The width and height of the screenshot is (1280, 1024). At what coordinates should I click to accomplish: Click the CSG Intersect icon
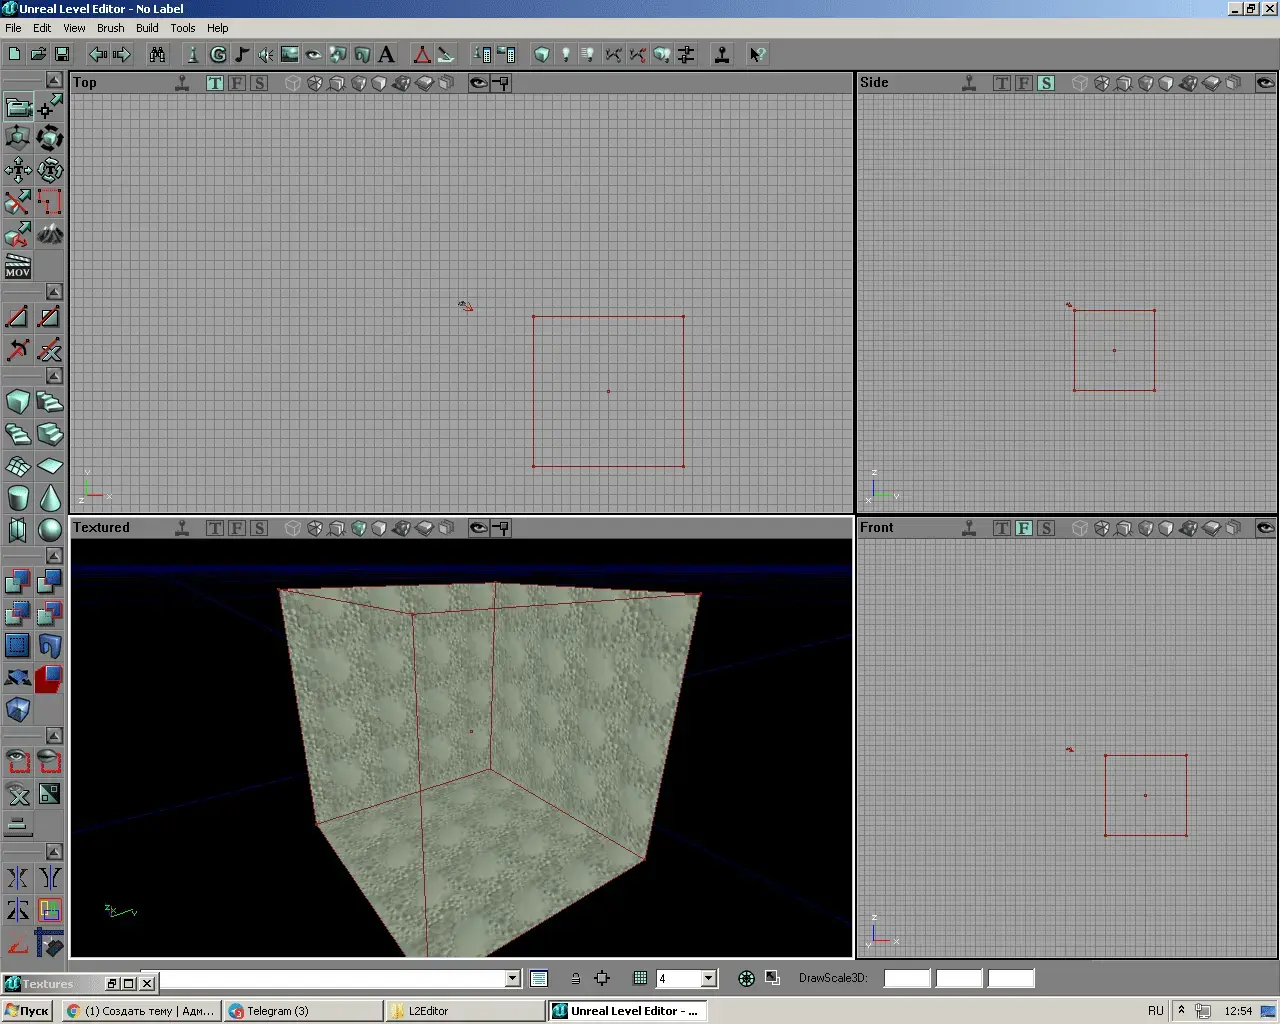tap(18, 613)
